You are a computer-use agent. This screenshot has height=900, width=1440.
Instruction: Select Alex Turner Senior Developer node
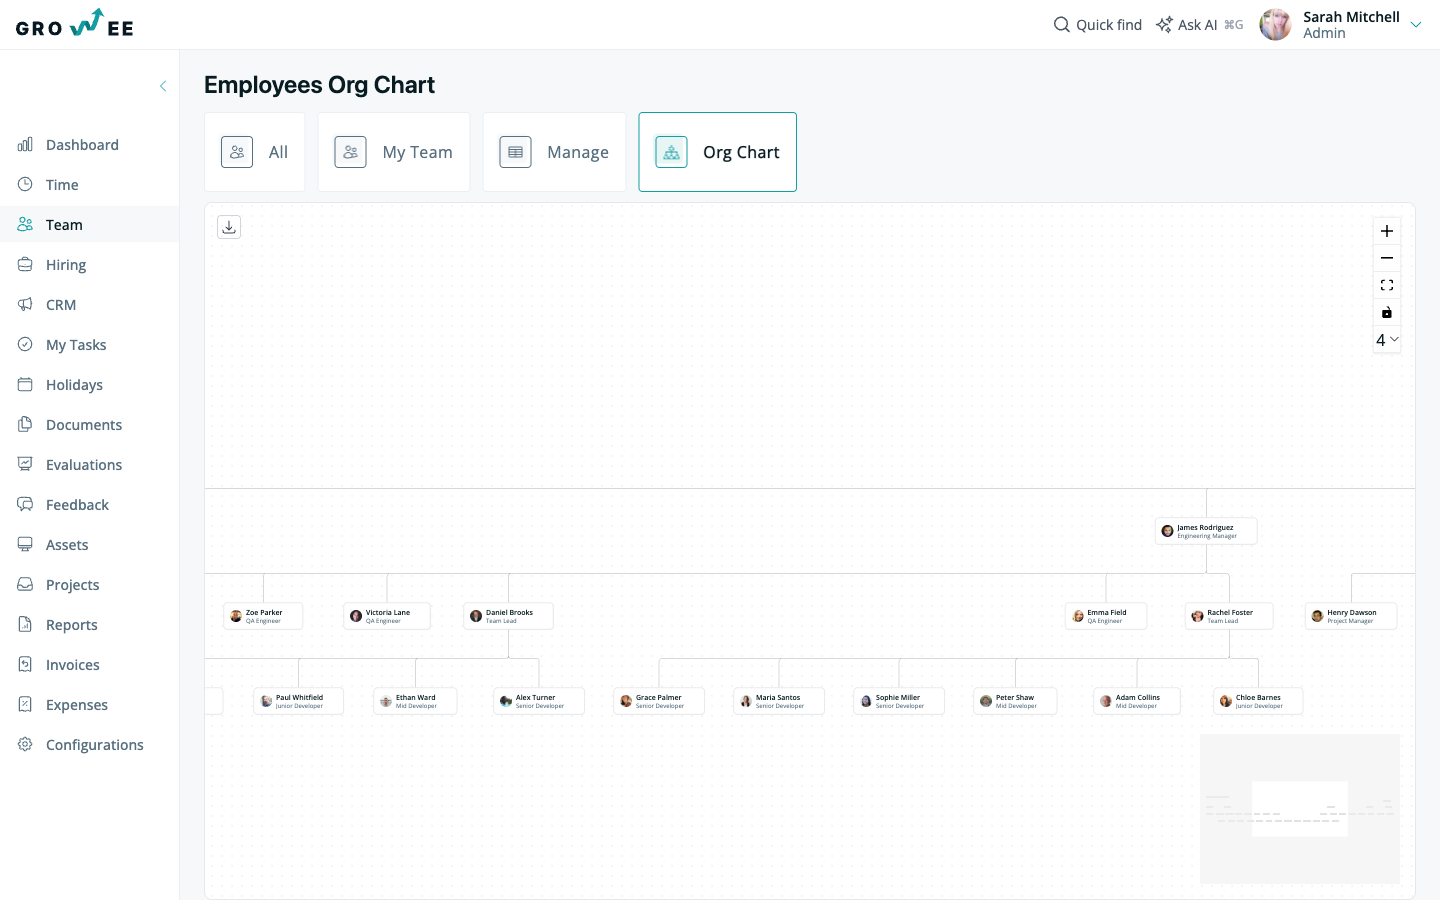click(x=539, y=701)
